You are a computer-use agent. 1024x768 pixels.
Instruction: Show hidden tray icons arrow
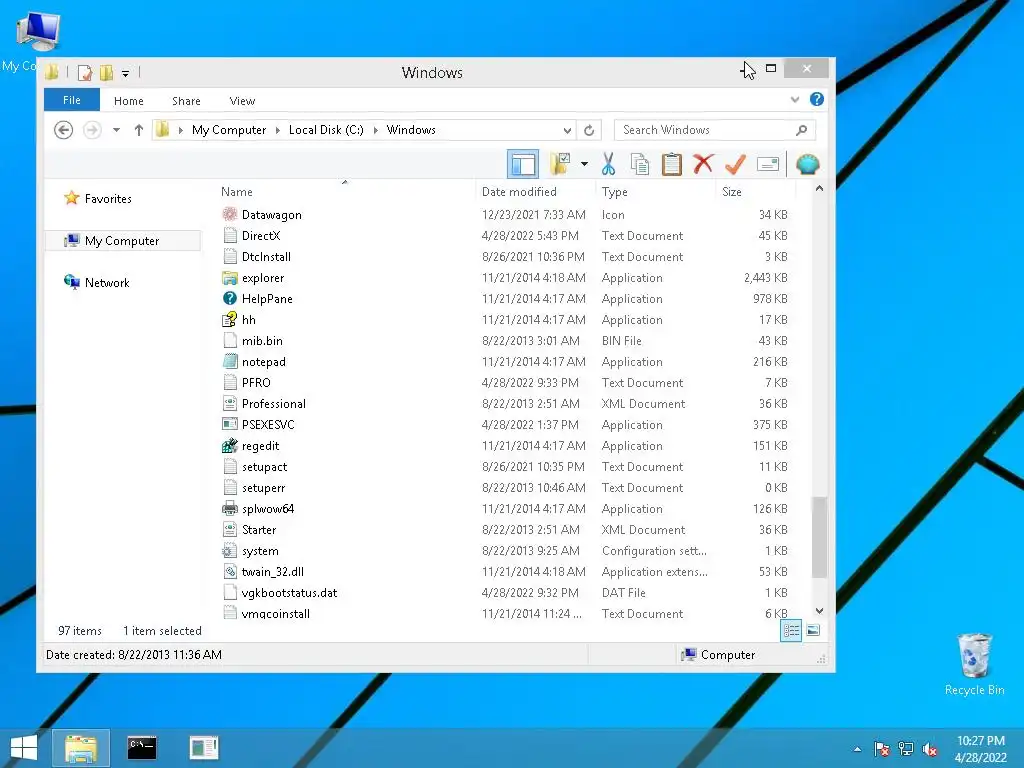(857, 749)
